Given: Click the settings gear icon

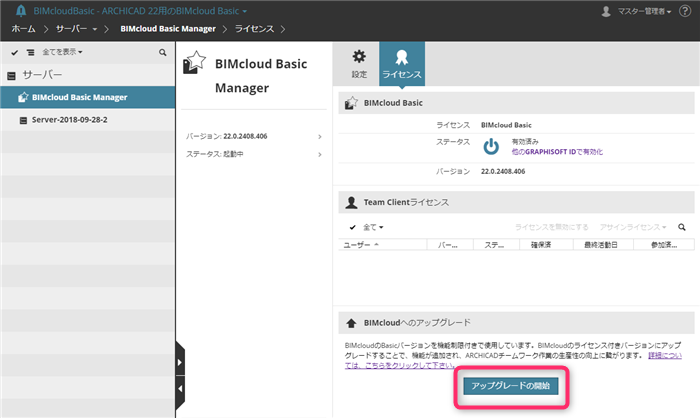Looking at the screenshot, I should 359,57.
